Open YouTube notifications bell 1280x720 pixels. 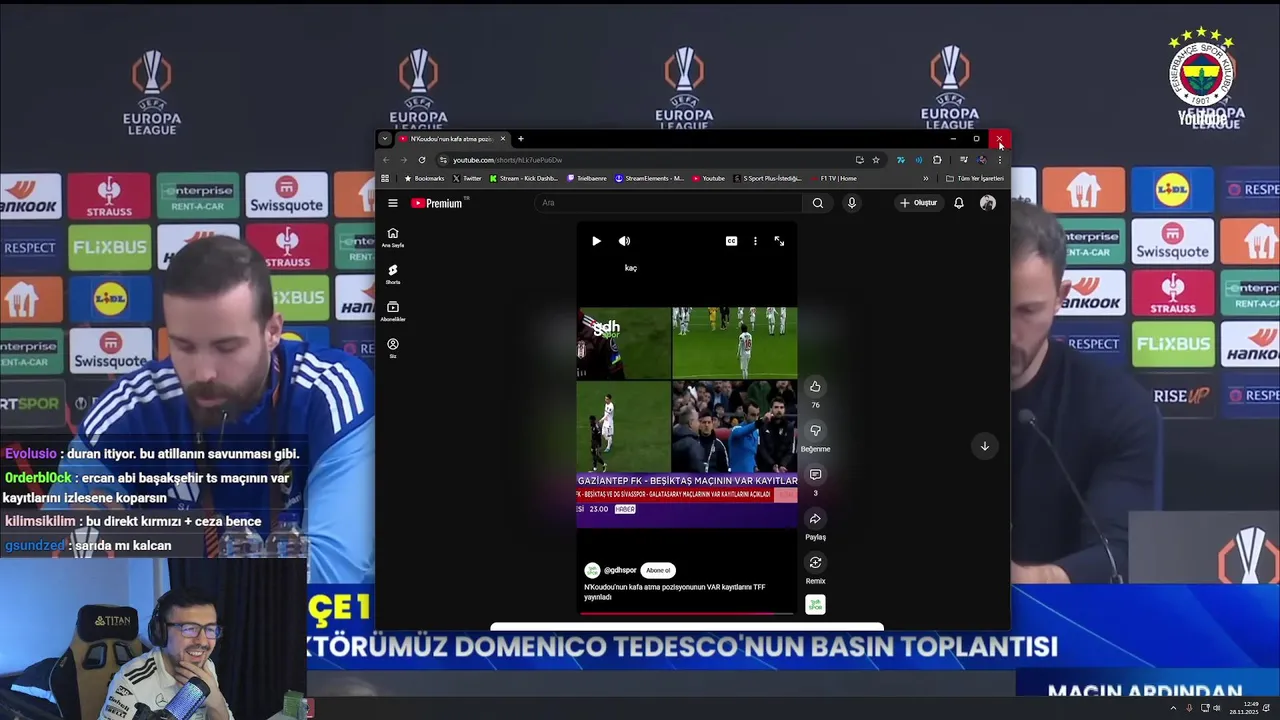coord(959,203)
